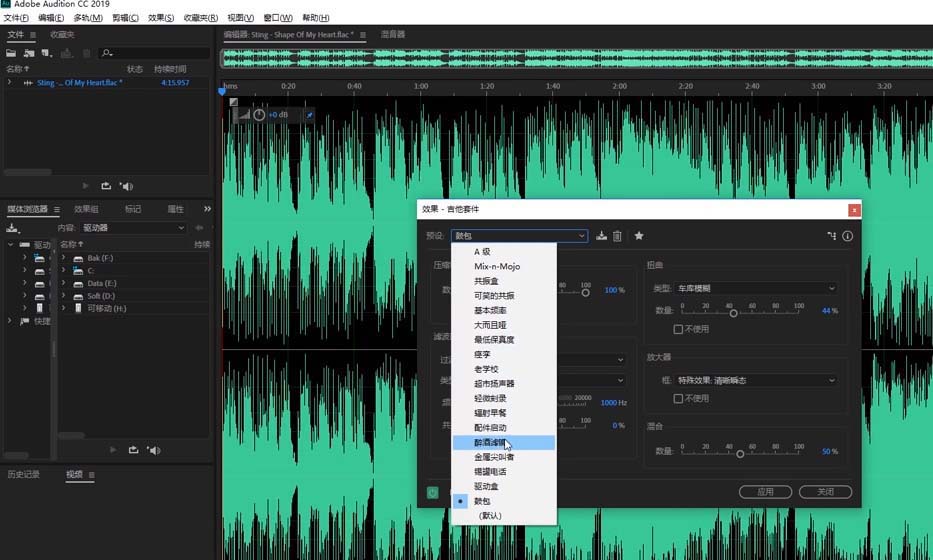The image size is (933, 560).
Task: Click the open file folder icon in Files panel
Action: coord(11,52)
